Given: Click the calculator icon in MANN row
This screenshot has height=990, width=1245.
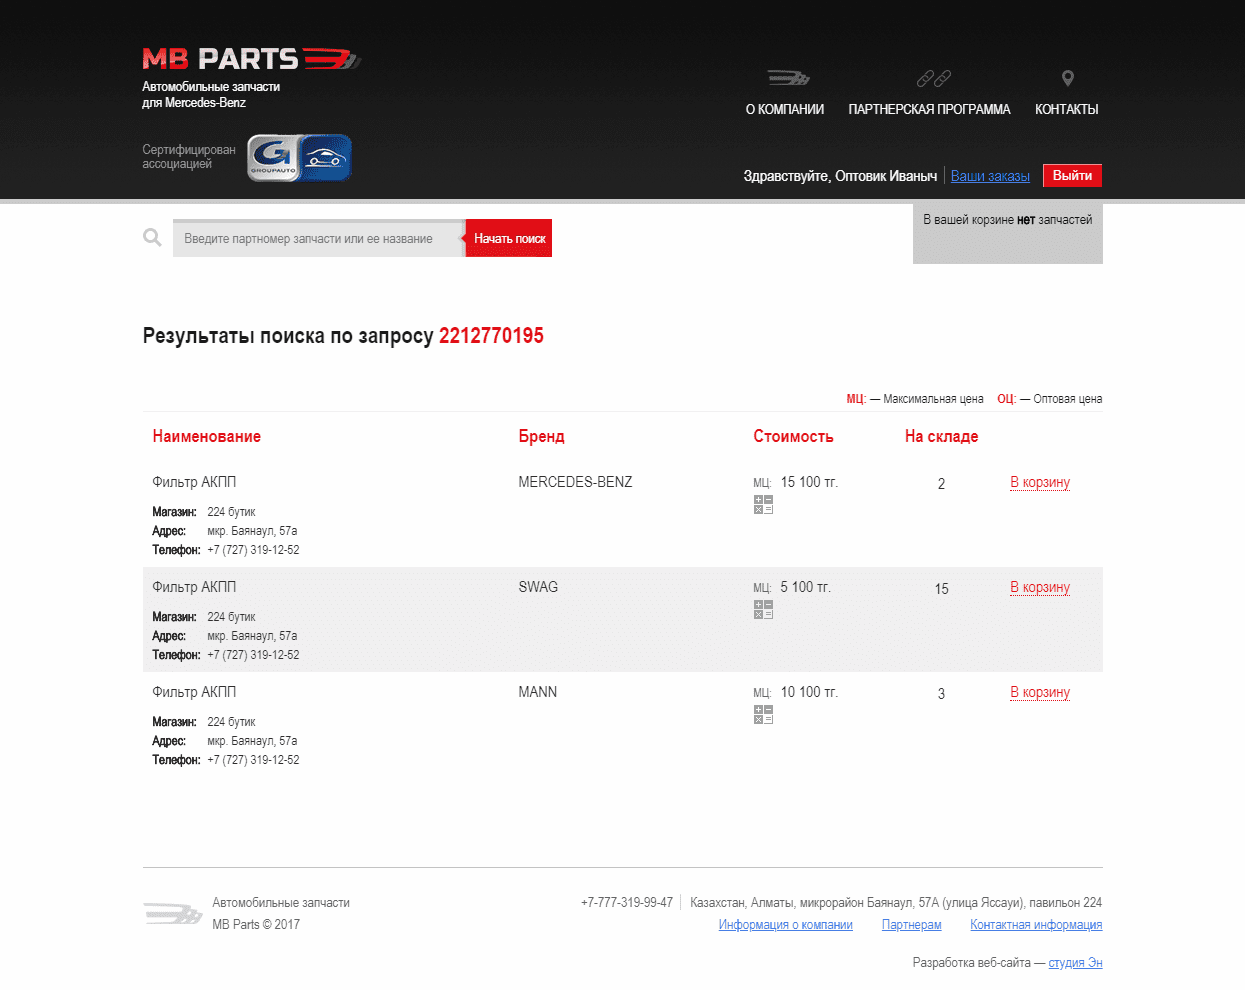Looking at the screenshot, I should pos(763,714).
